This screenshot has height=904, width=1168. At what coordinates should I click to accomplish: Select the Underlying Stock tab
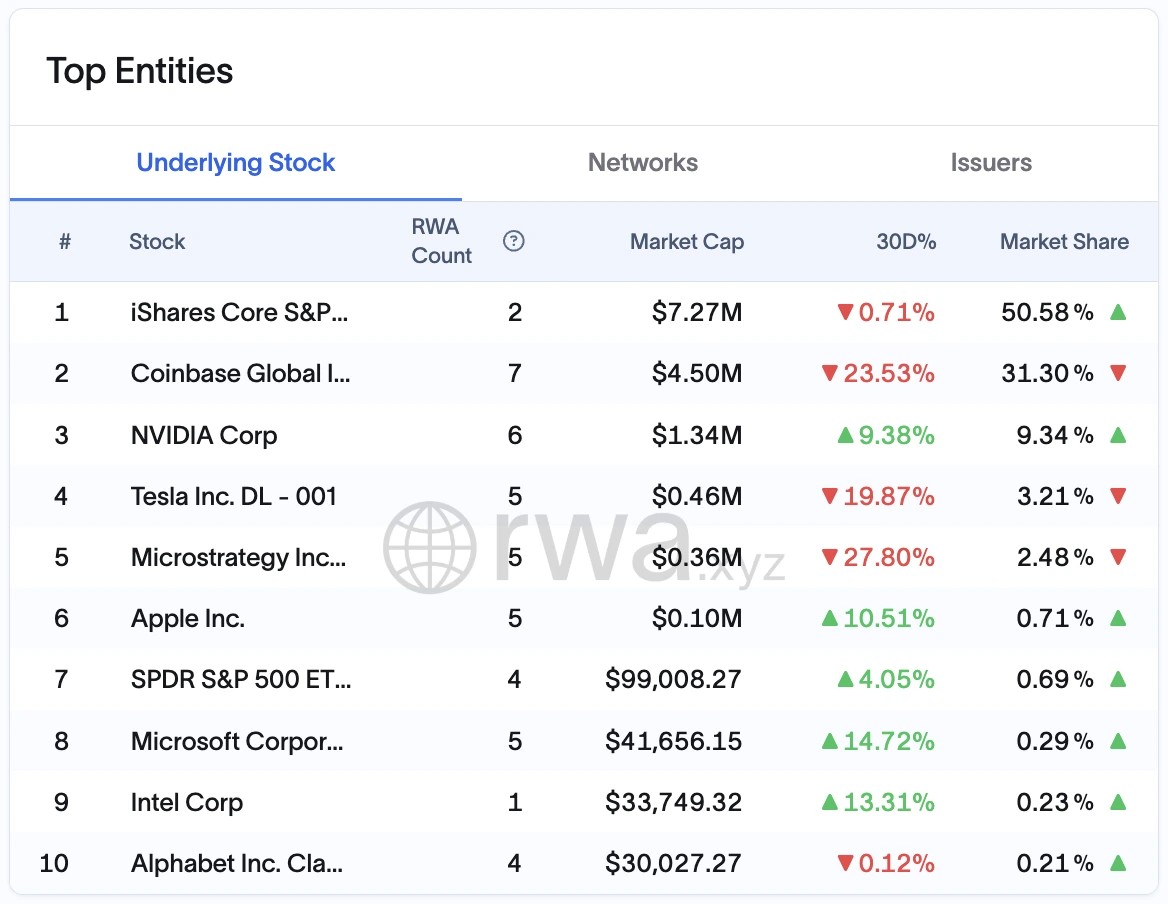click(x=235, y=162)
